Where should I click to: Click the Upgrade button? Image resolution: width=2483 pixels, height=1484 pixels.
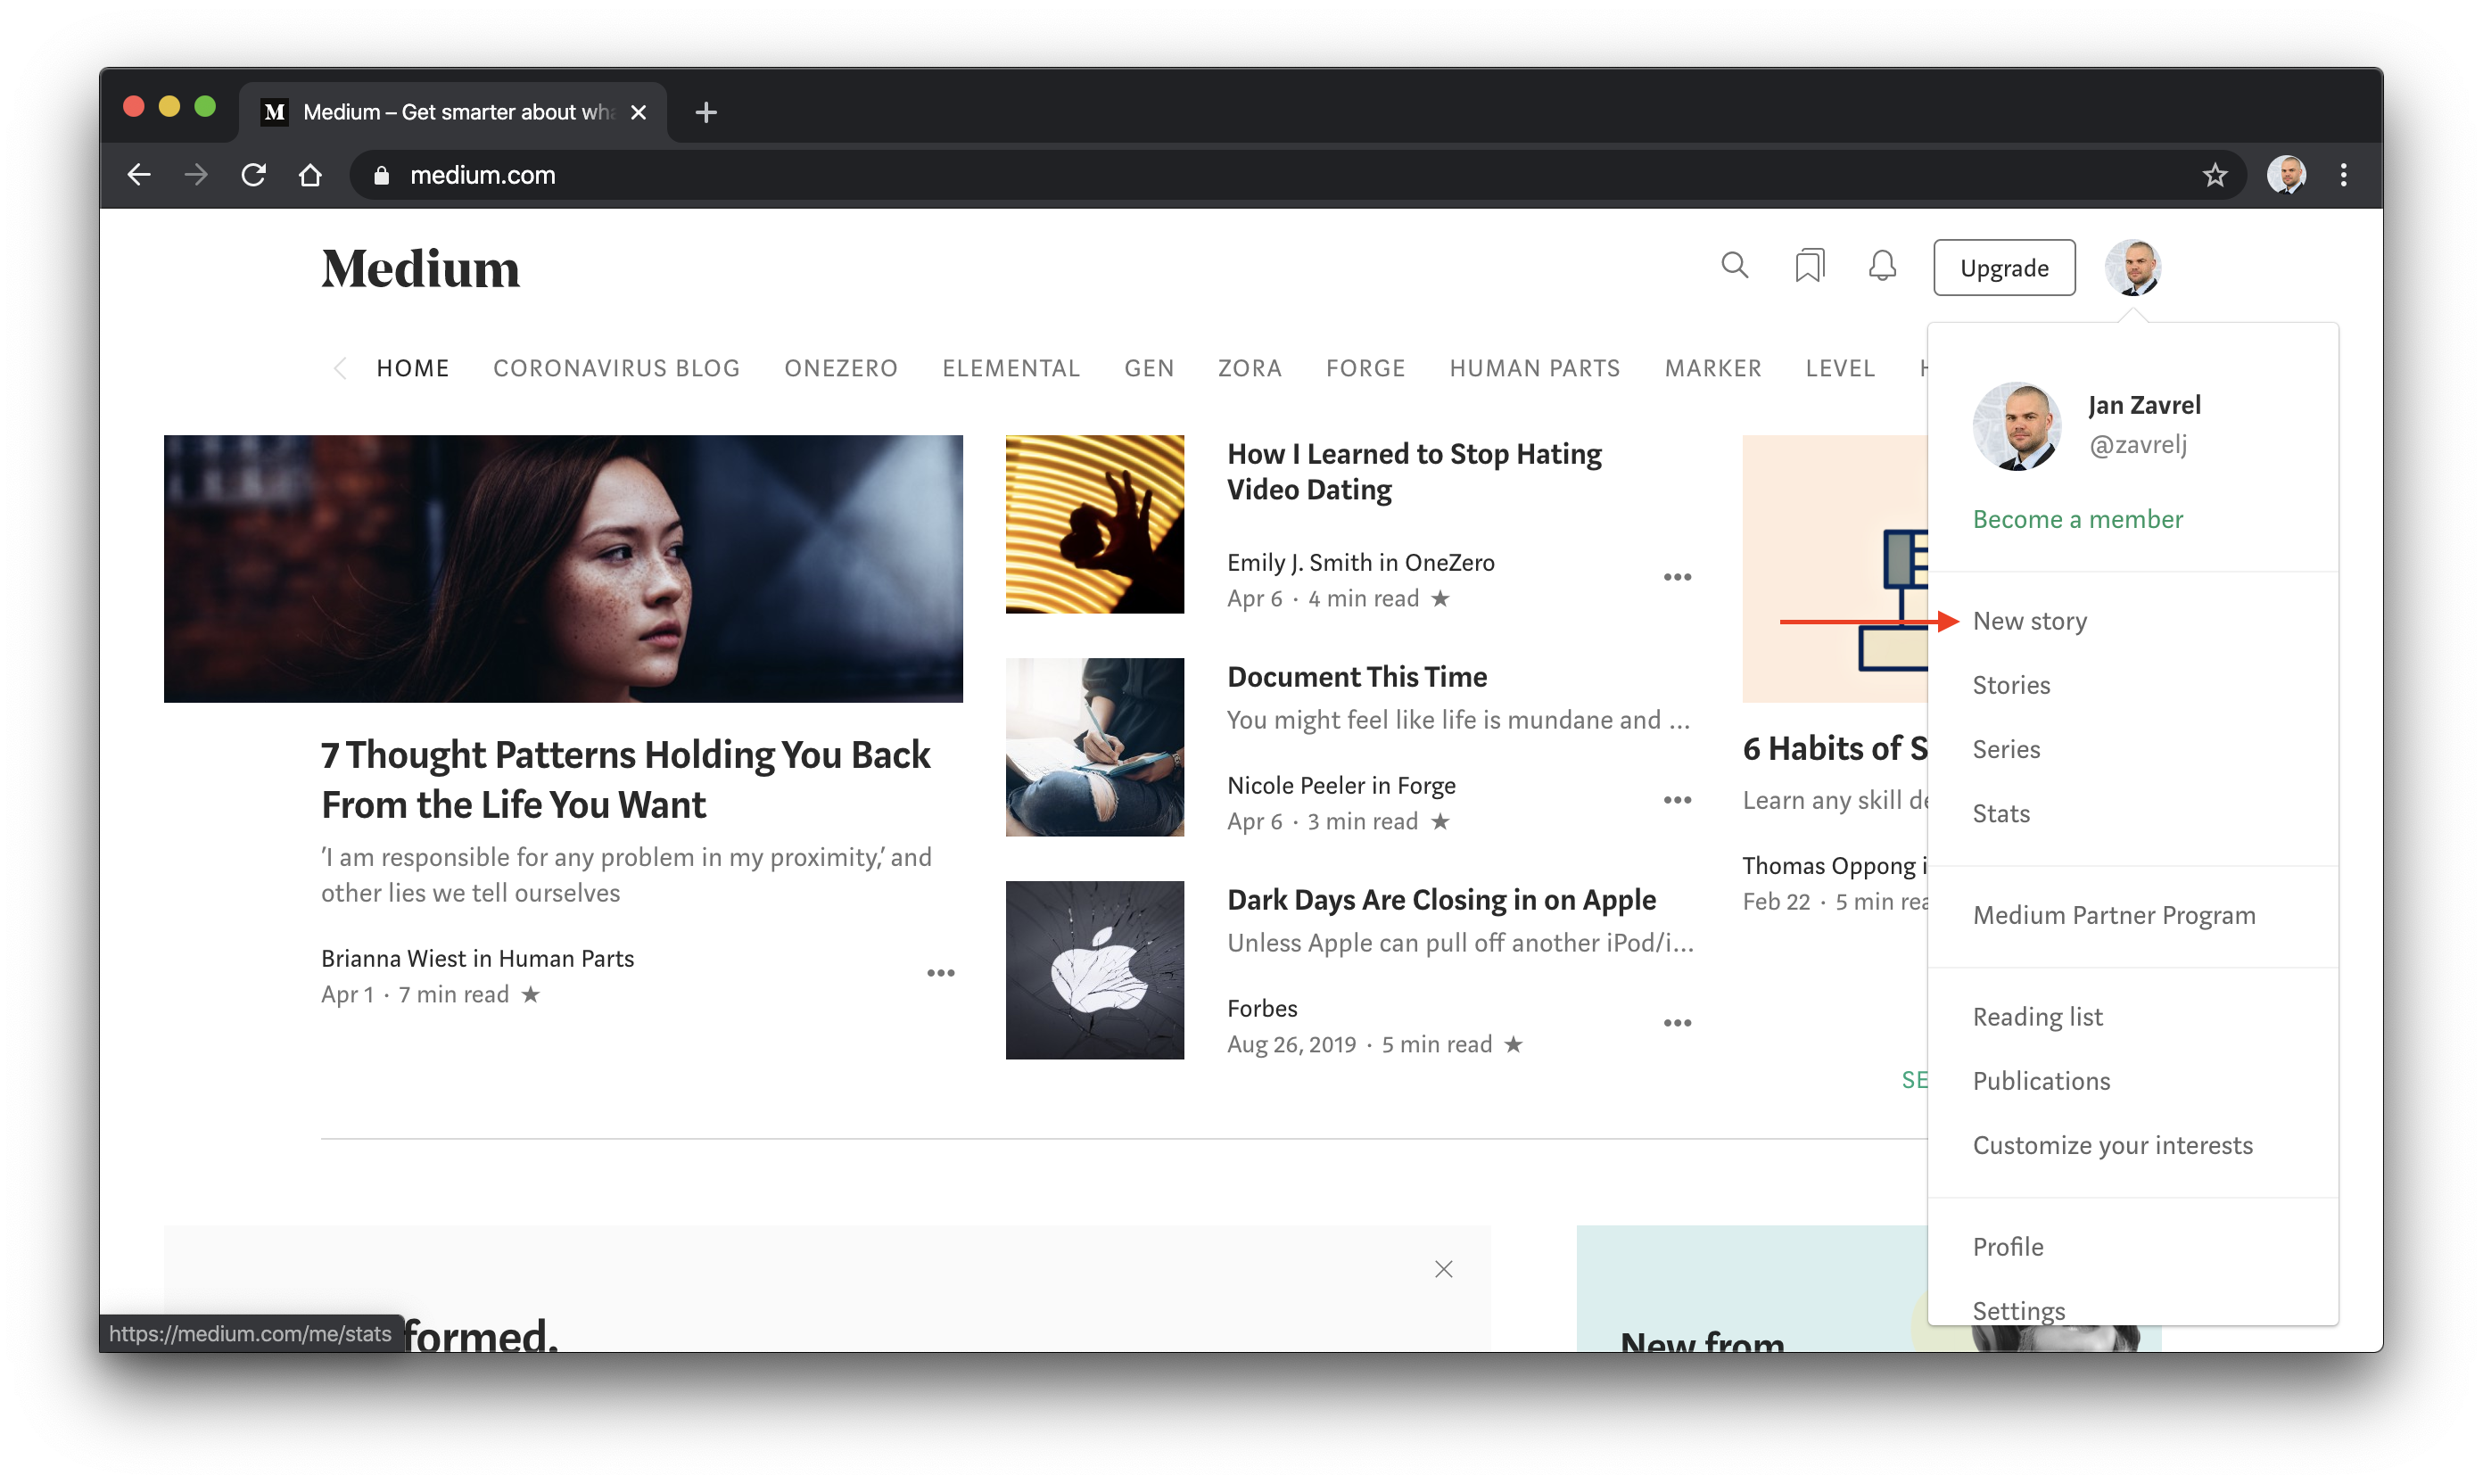coord(2003,267)
